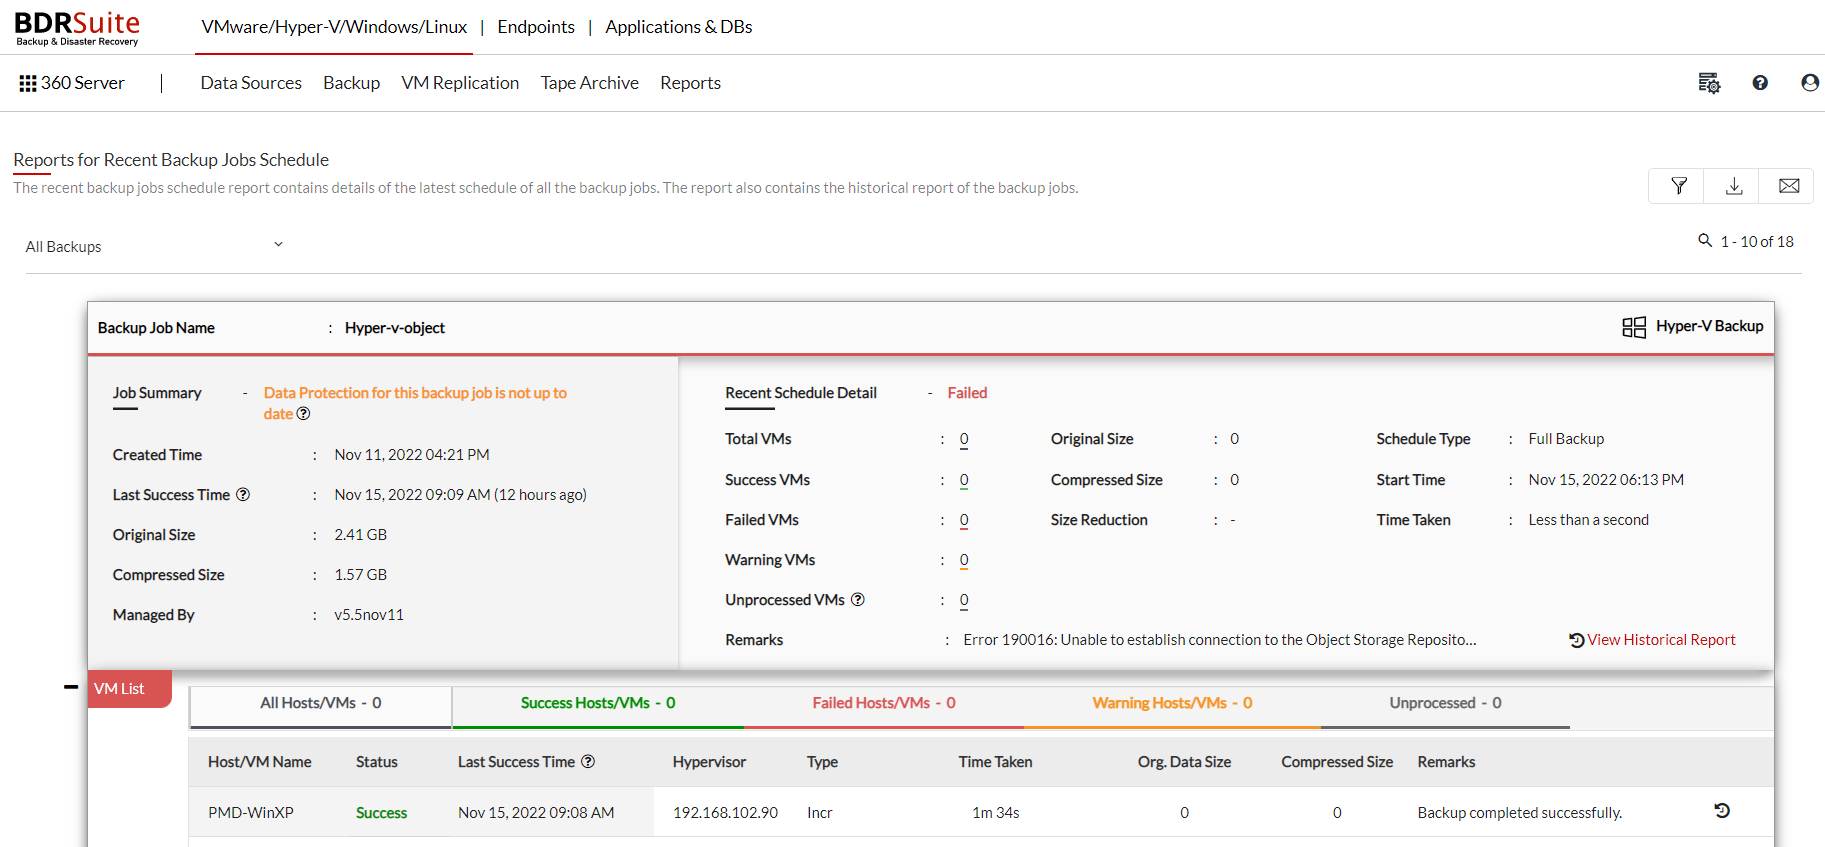Screen dimensions: 1825x847
Task: Click the Failed VMs count link
Action: pos(964,520)
